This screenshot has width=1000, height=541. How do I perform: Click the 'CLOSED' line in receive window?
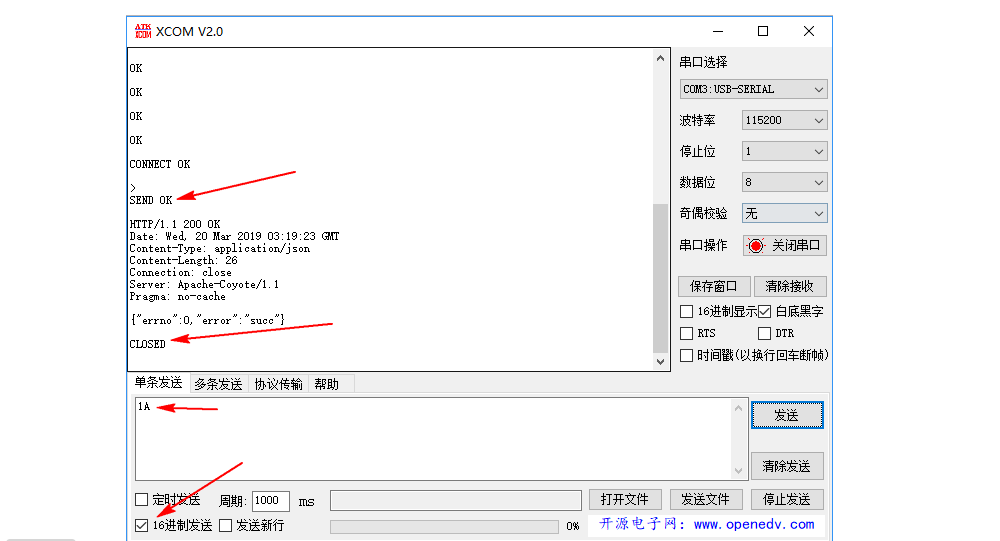(147, 345)
